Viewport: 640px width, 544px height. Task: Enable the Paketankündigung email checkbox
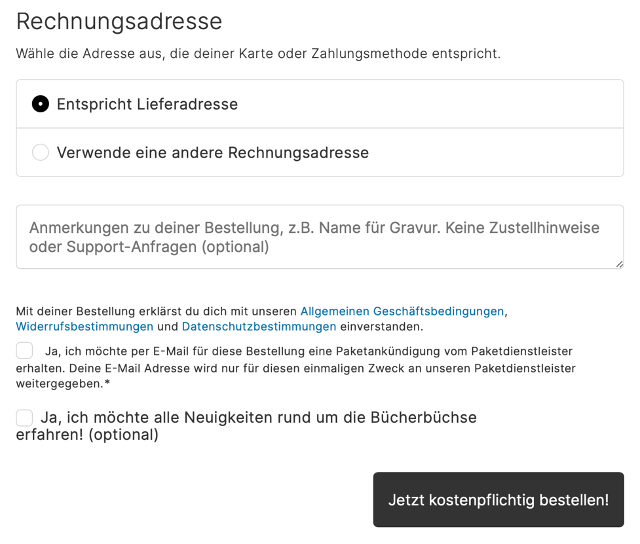tap(24, 351)
